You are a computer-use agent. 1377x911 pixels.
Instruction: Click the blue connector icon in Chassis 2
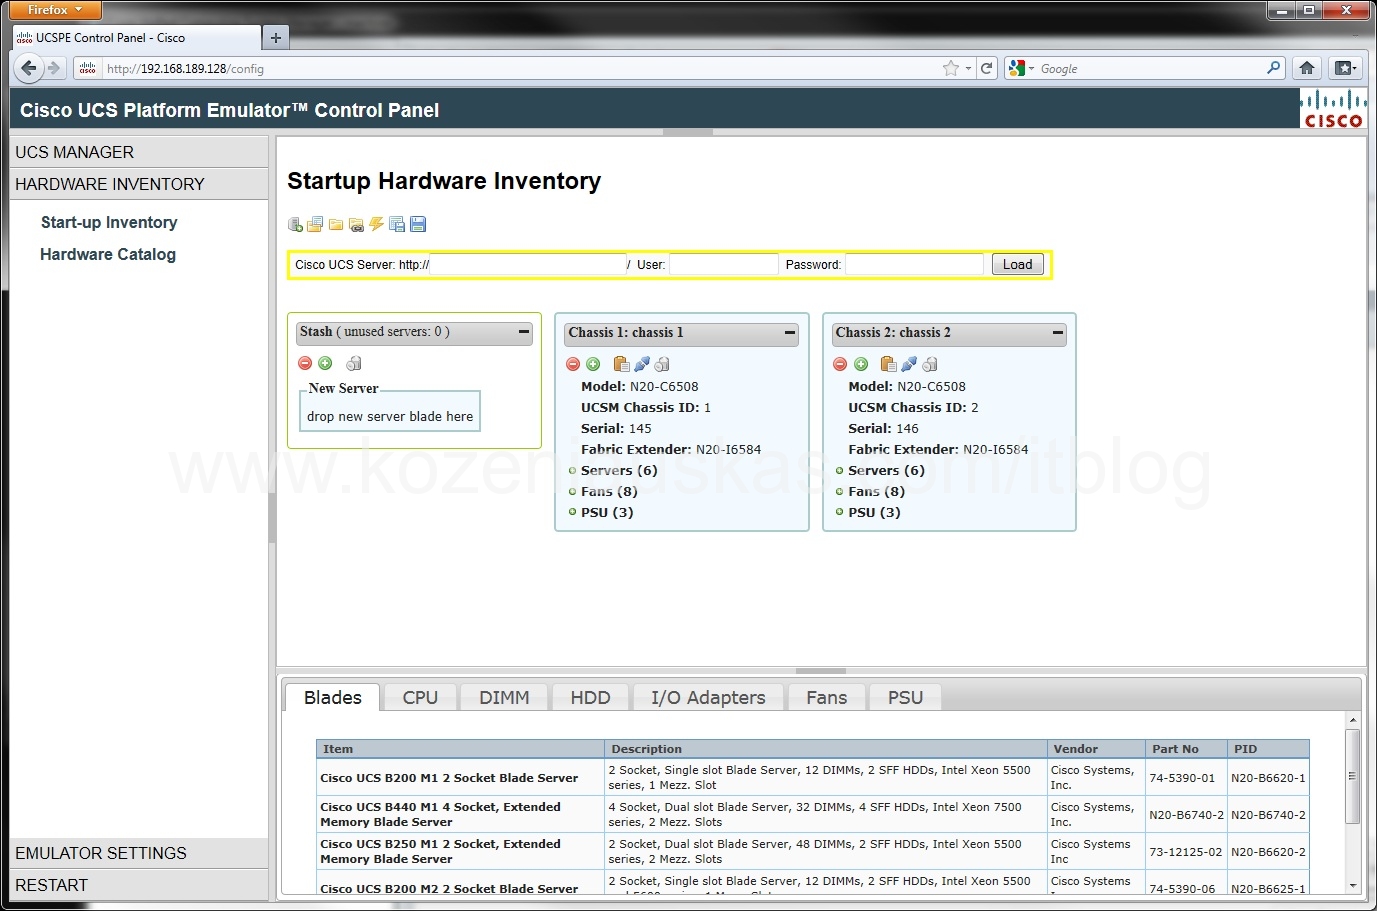(909, 364)
